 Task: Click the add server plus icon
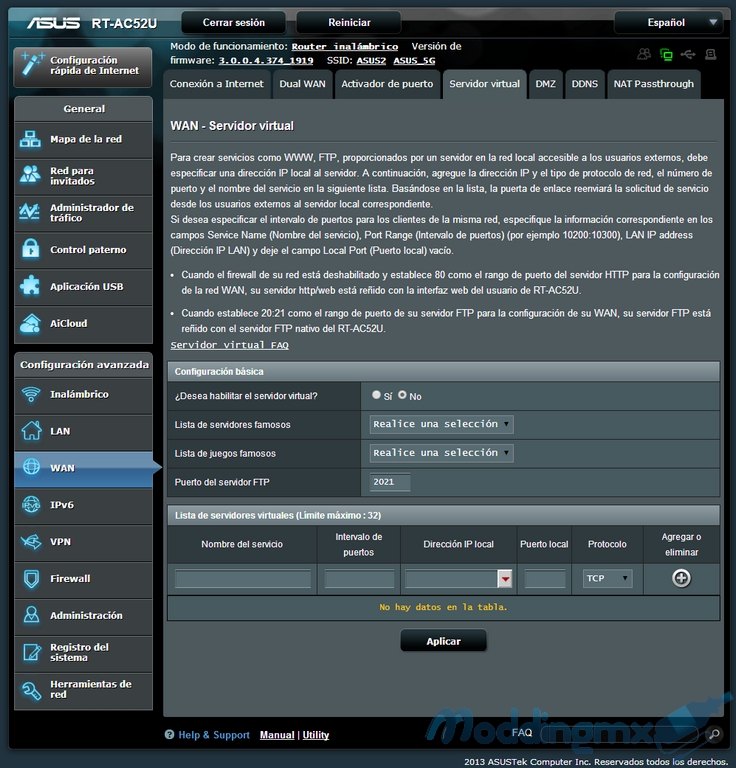pos(681,578)
